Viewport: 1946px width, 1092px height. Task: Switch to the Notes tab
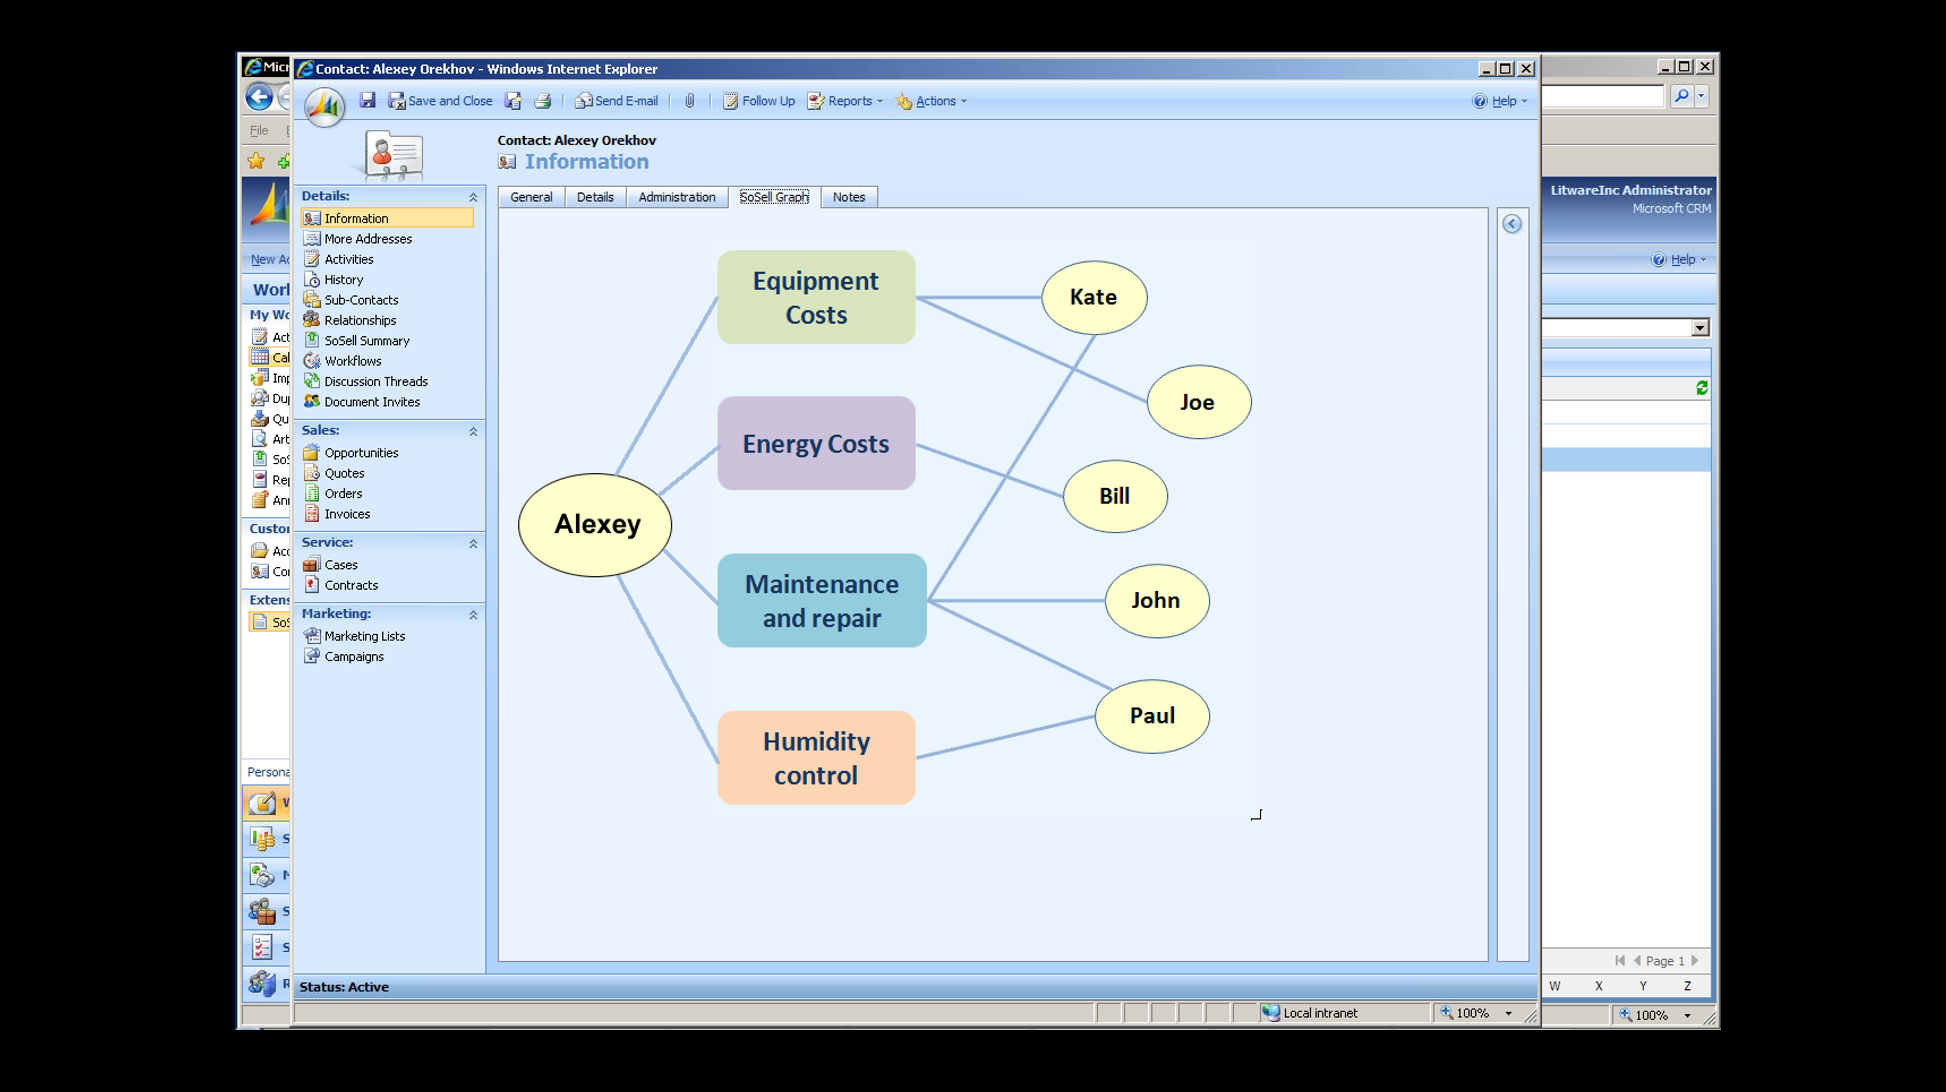coord(848,197)
